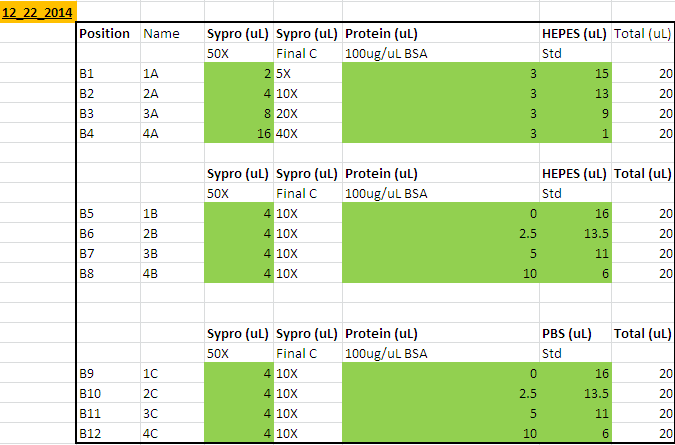675x445 pixels.
Task: Click the 1A sample name cell
Action: 171,73
